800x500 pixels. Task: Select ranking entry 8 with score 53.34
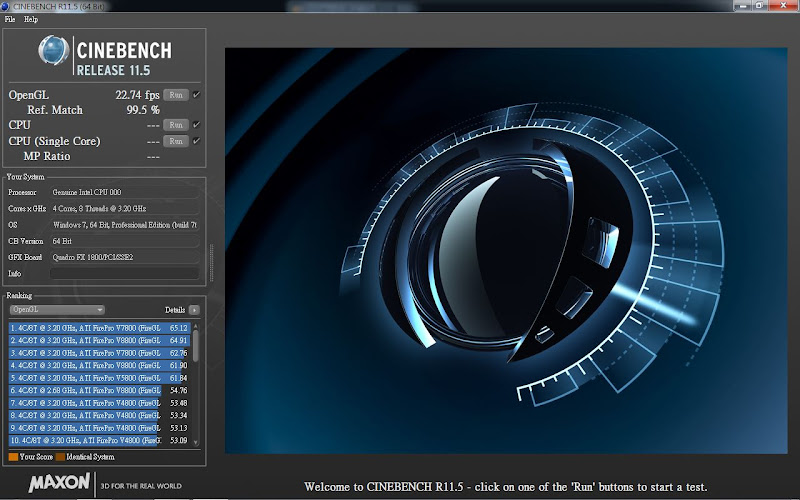99,415
